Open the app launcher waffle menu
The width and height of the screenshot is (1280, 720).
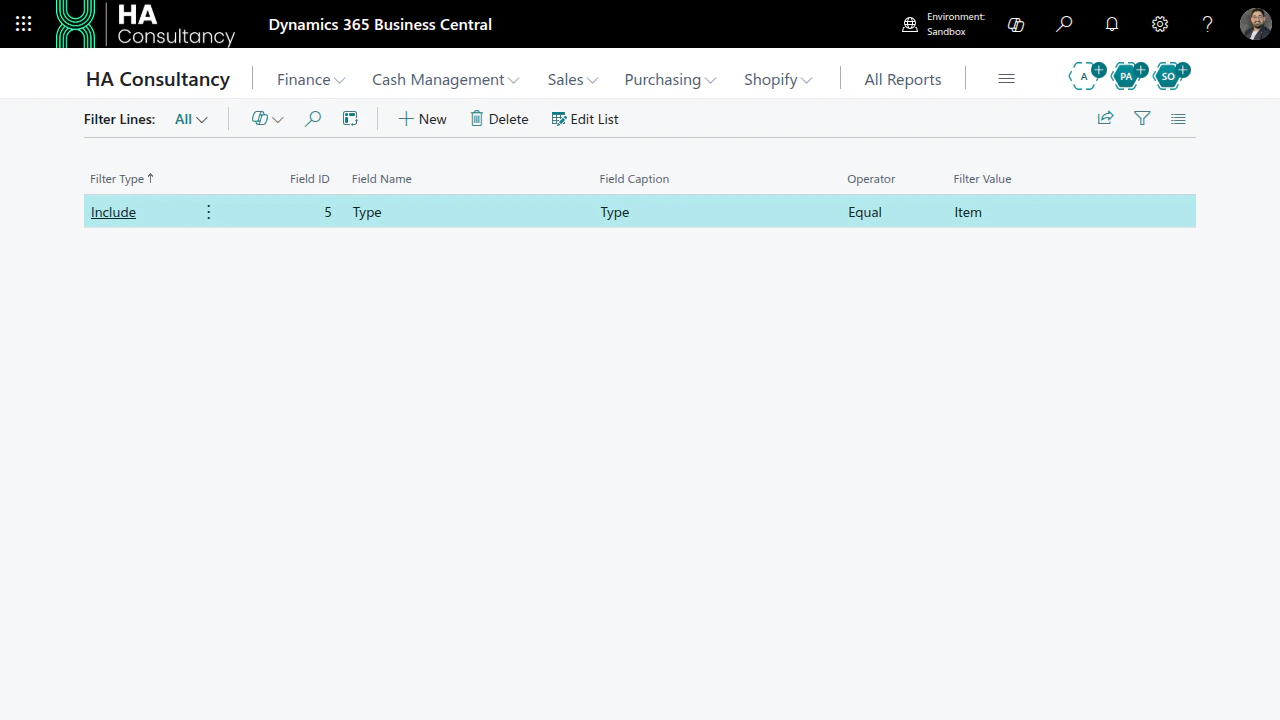[x=24, y=24]
